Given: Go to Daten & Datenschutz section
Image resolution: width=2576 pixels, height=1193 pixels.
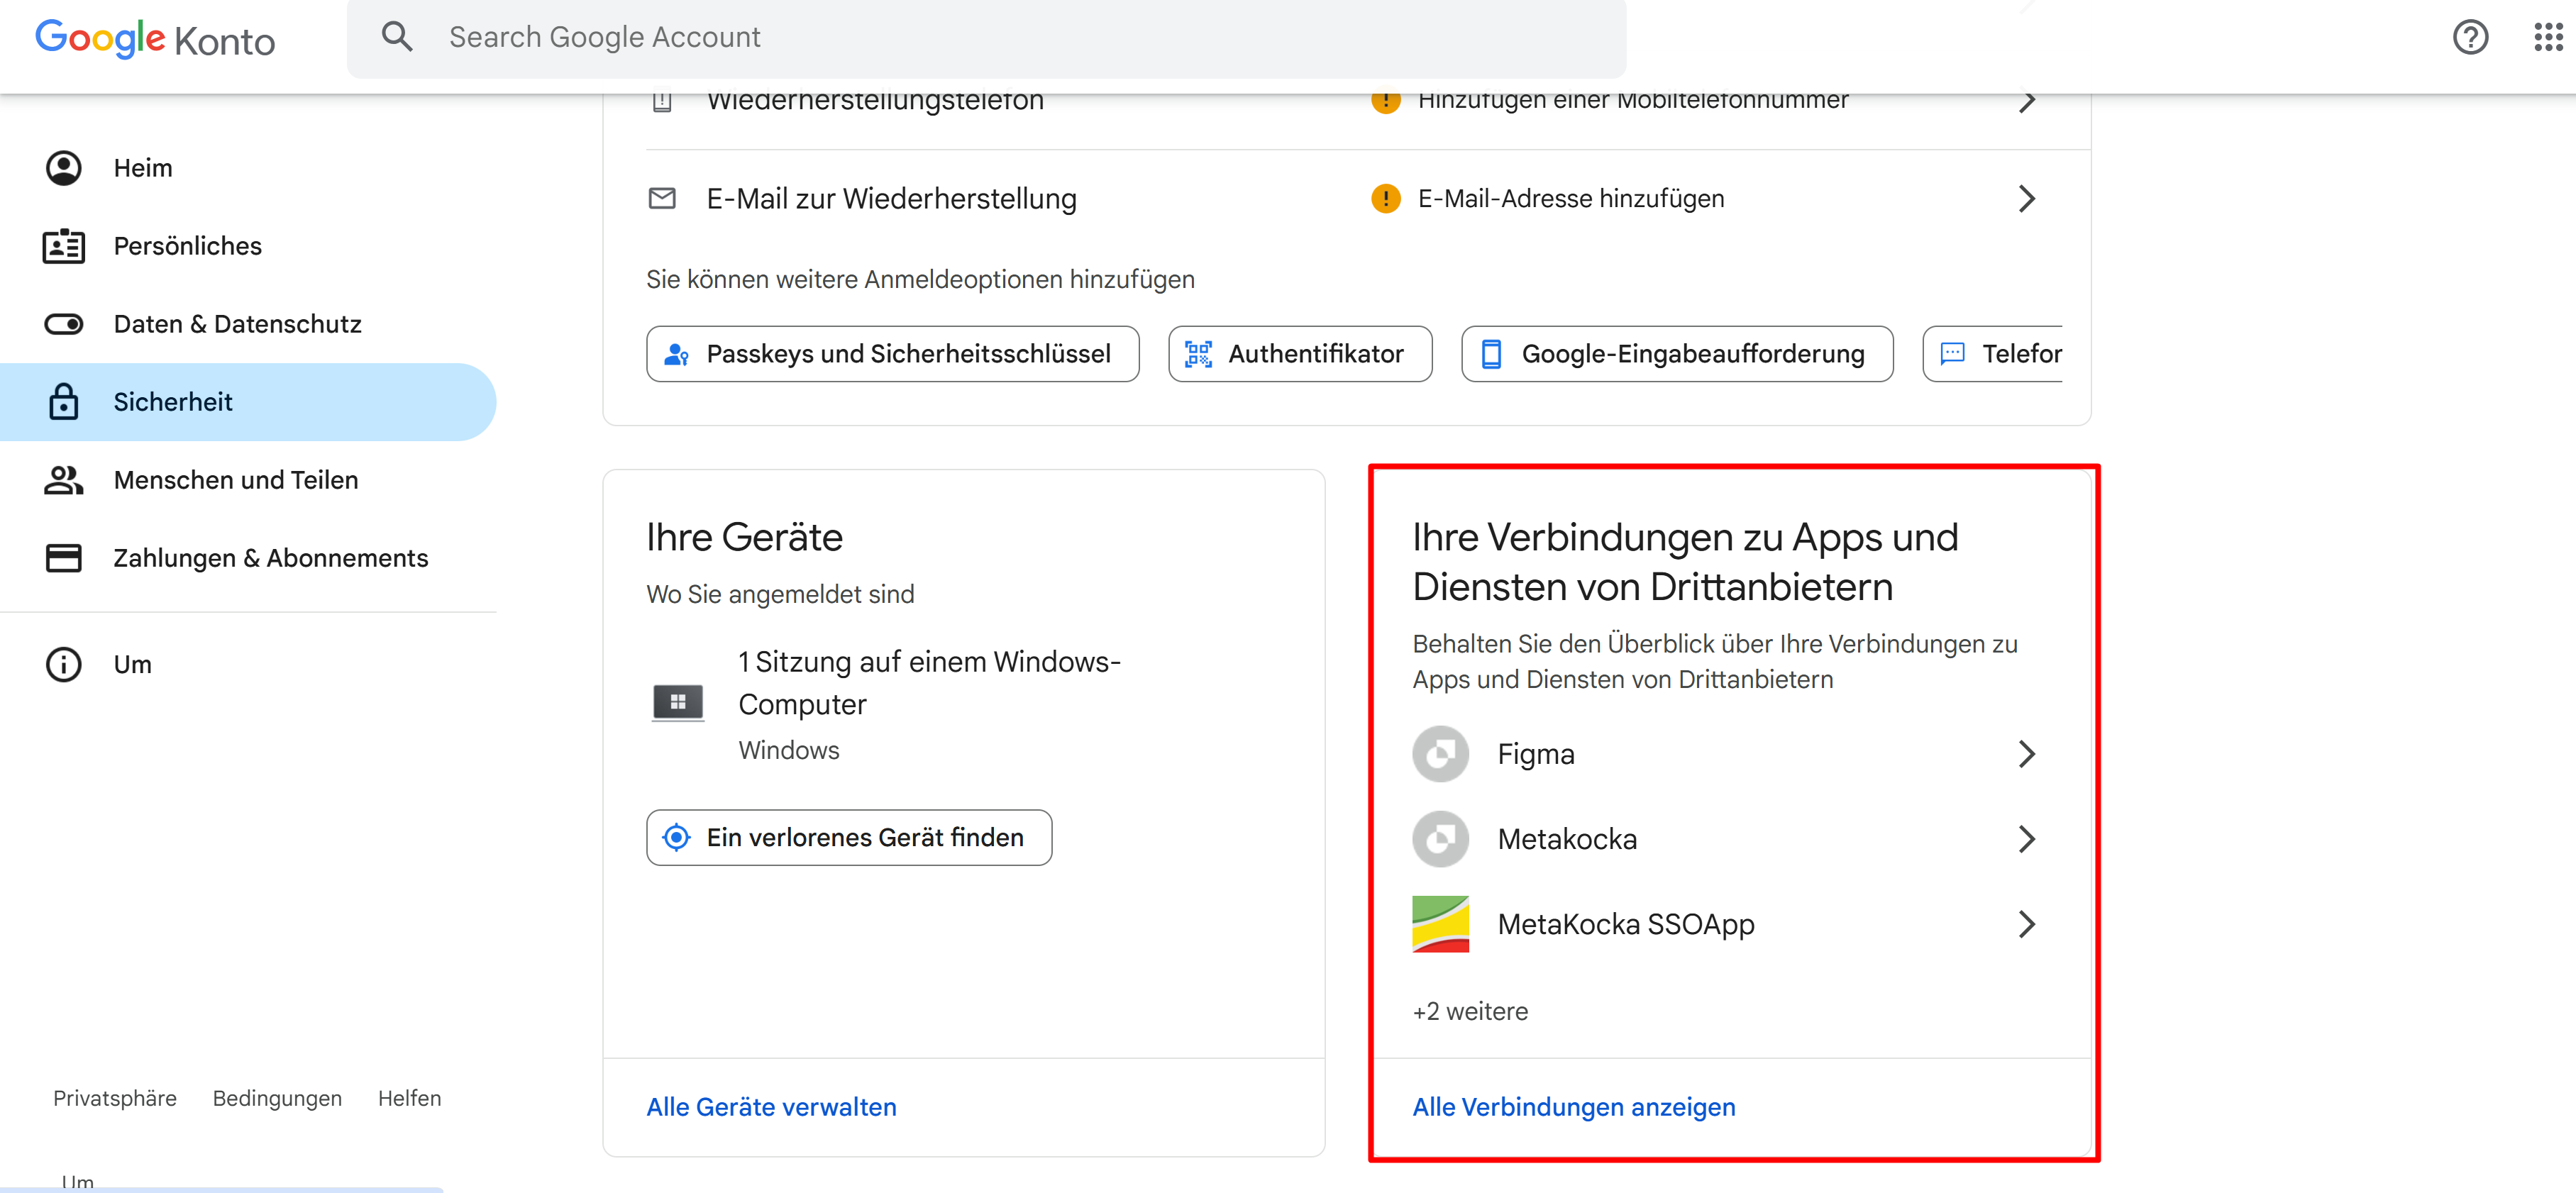Looking at the screenshot, I should [237, 324].
